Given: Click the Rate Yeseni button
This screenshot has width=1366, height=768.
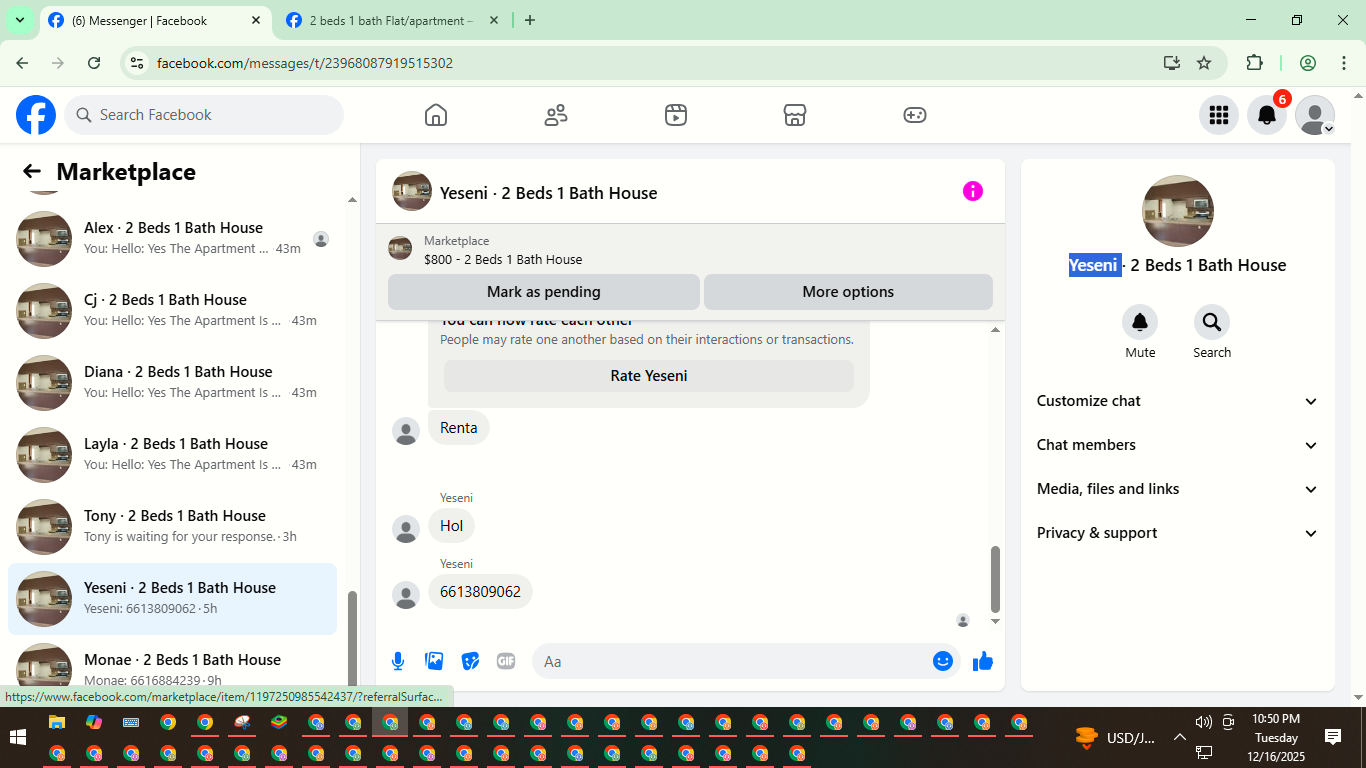Looking at the screenshot, I should click(x=649, y=376).
